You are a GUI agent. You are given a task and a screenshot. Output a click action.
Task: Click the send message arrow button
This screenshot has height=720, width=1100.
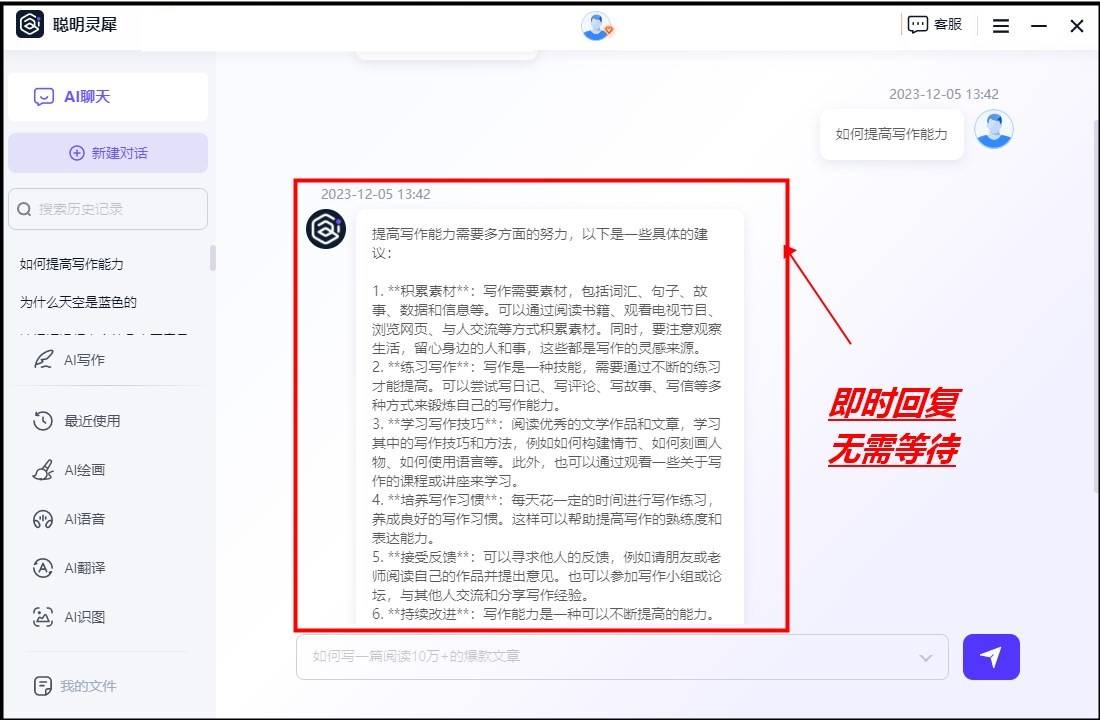point(991,657)
